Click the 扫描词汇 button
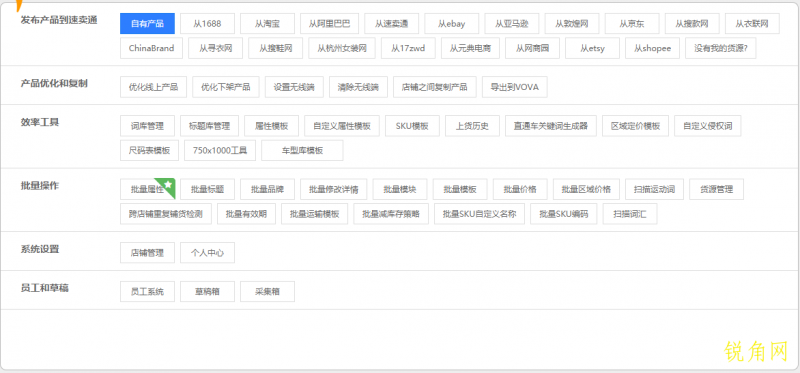Screen dimensions: 800x373 tap(630, 214)
